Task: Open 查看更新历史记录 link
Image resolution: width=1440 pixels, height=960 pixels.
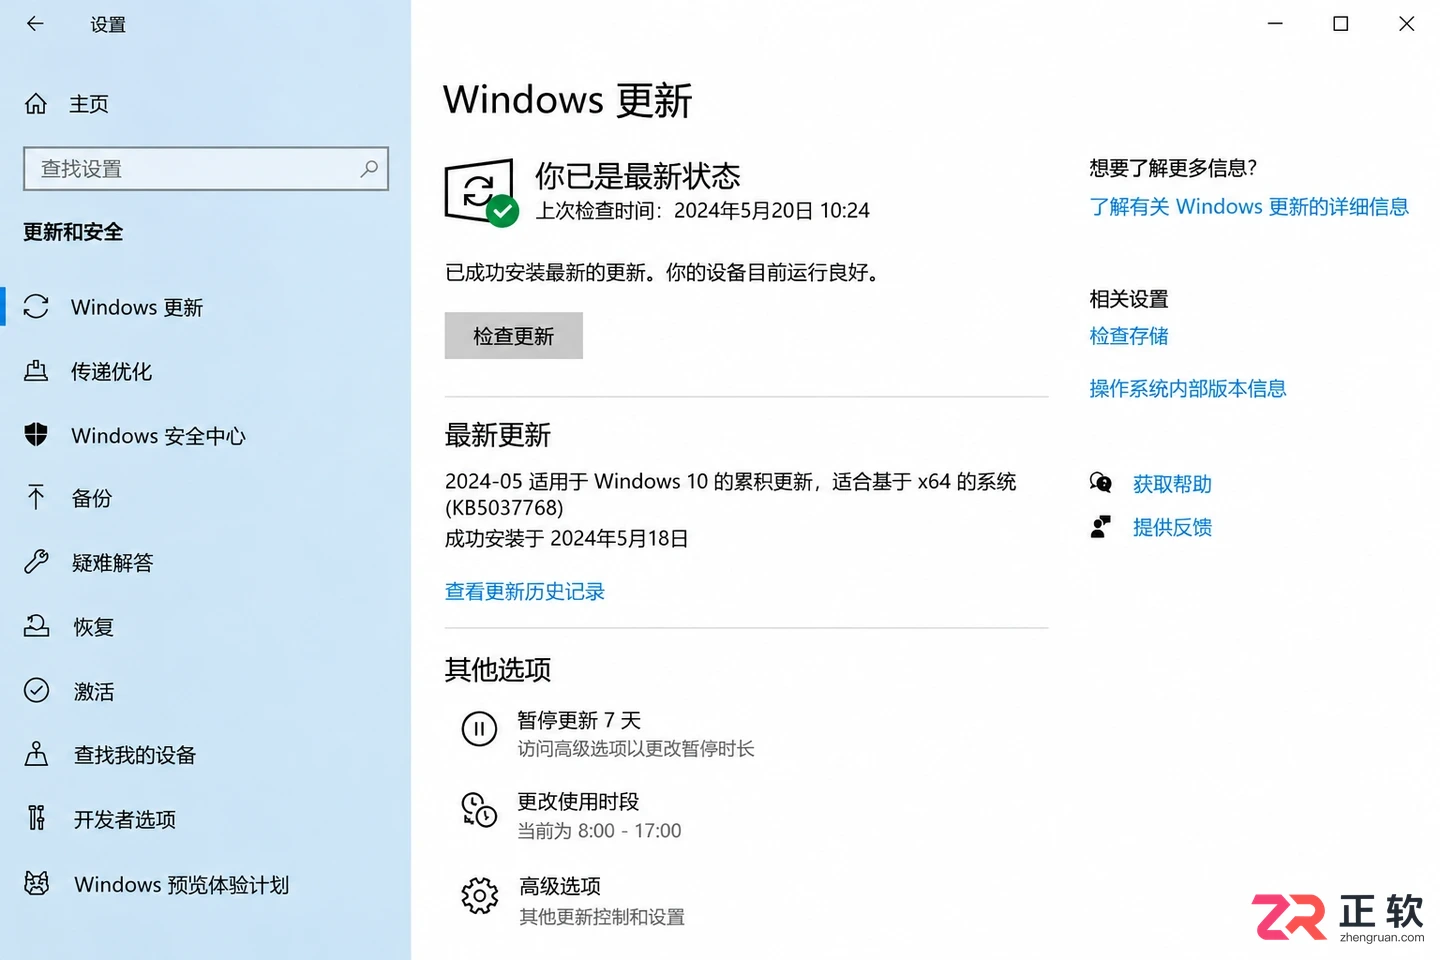Action: [x=525, y=591]
